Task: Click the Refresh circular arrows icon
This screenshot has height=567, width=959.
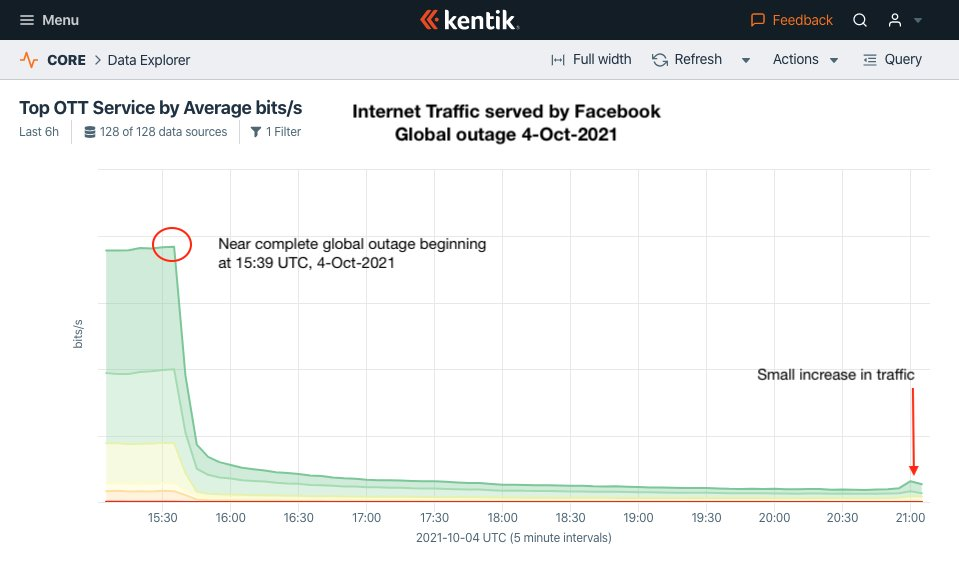Action: click(660, 60)
